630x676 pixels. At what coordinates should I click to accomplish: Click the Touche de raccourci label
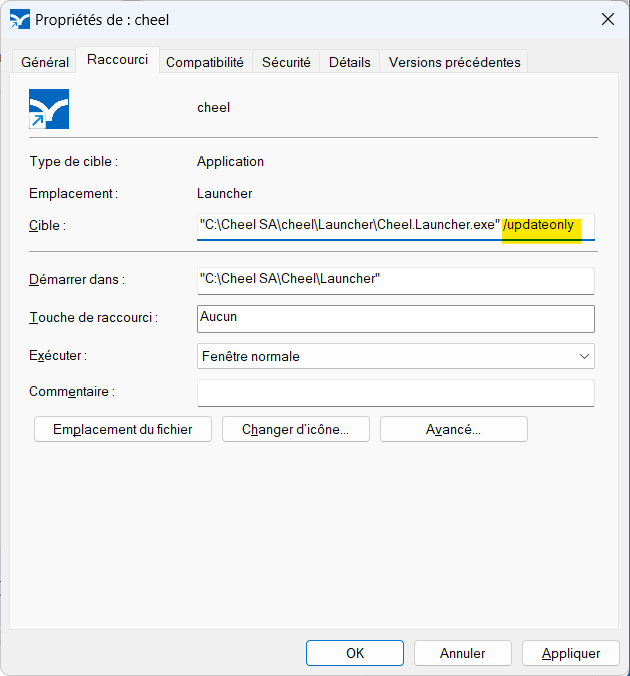pos(94,318)
